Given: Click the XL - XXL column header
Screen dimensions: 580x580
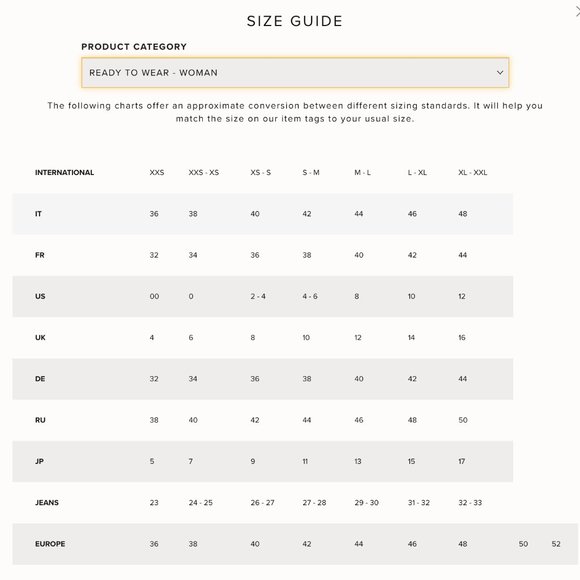Looking at the screenshot, I should point(472,172).
